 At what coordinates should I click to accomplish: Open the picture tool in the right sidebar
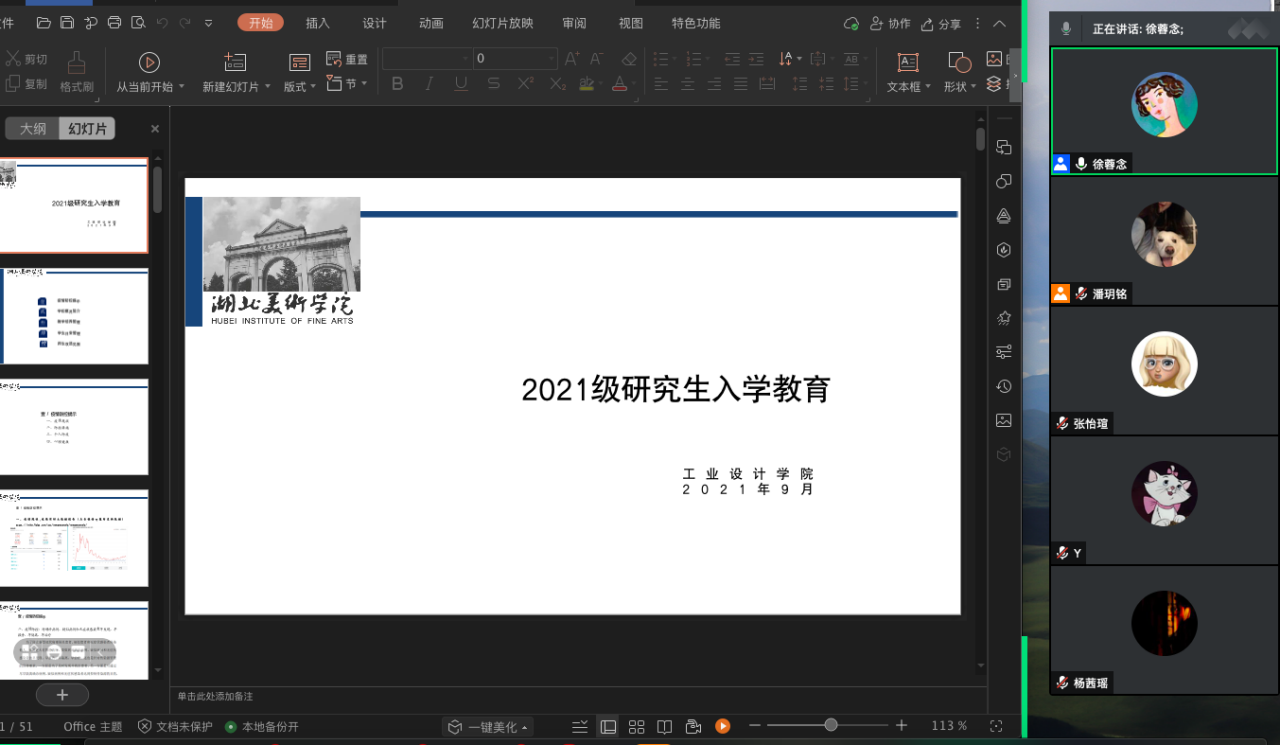pyautogui.click(x=1004, y=420)
